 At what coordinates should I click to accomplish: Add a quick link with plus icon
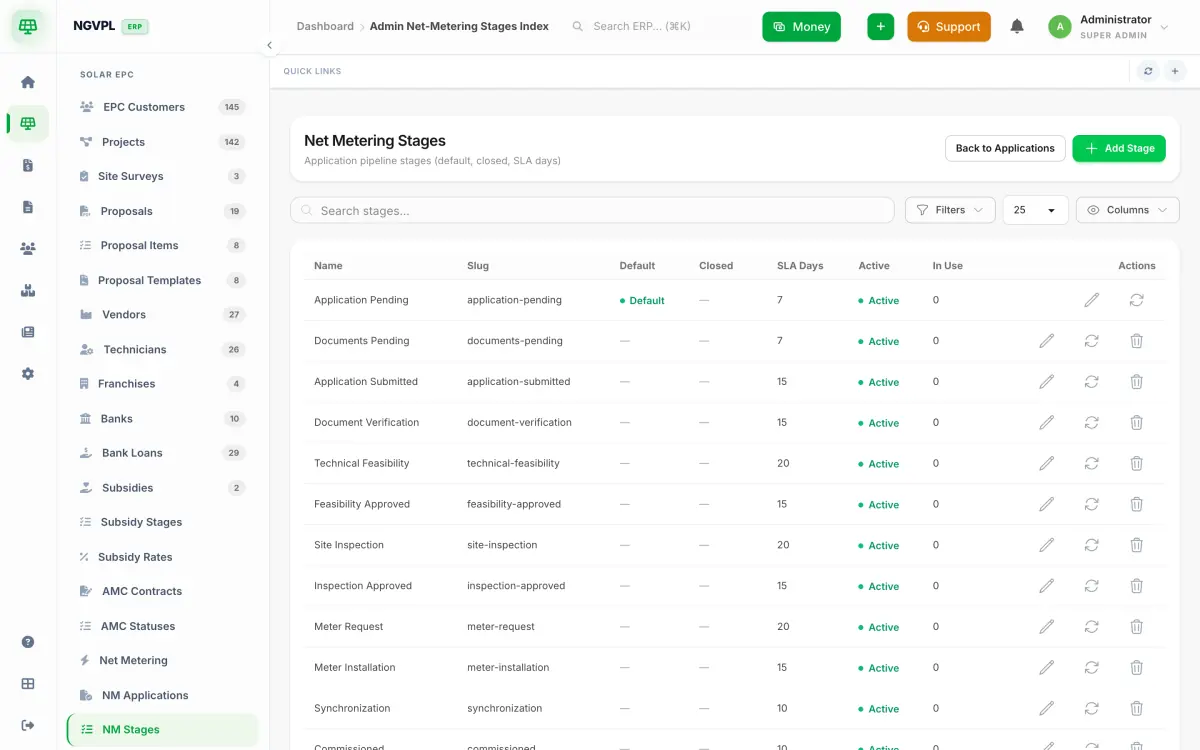click(x=1175, y=71)
